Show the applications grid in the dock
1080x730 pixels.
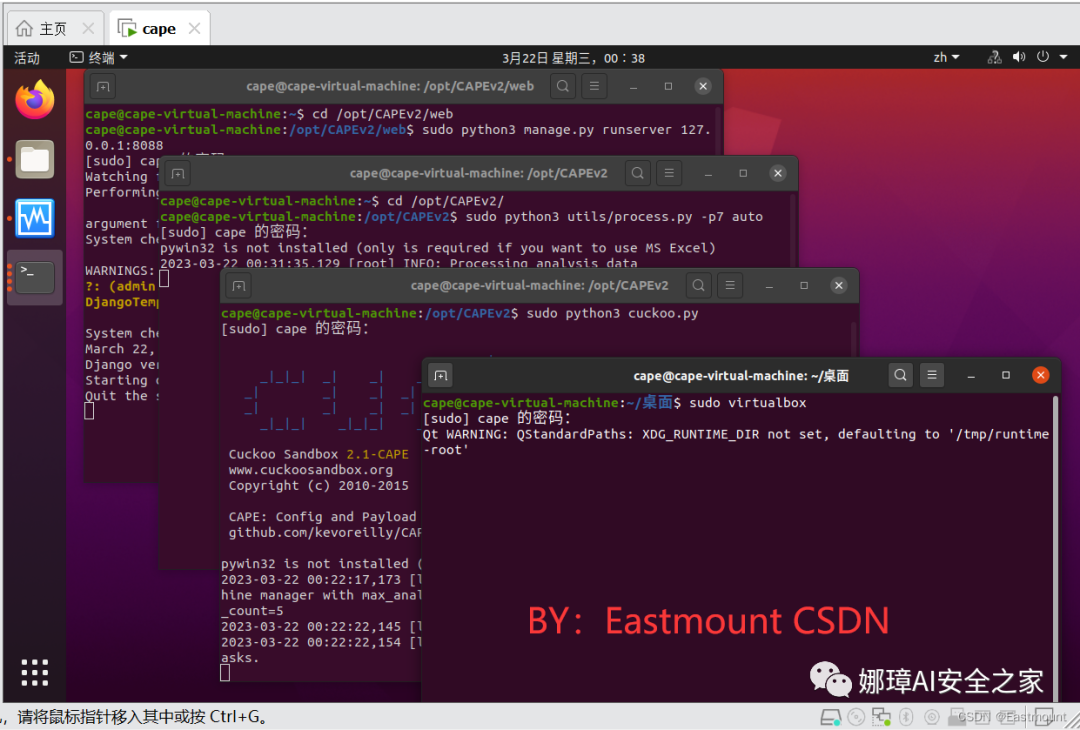click(x=34, y=673)
